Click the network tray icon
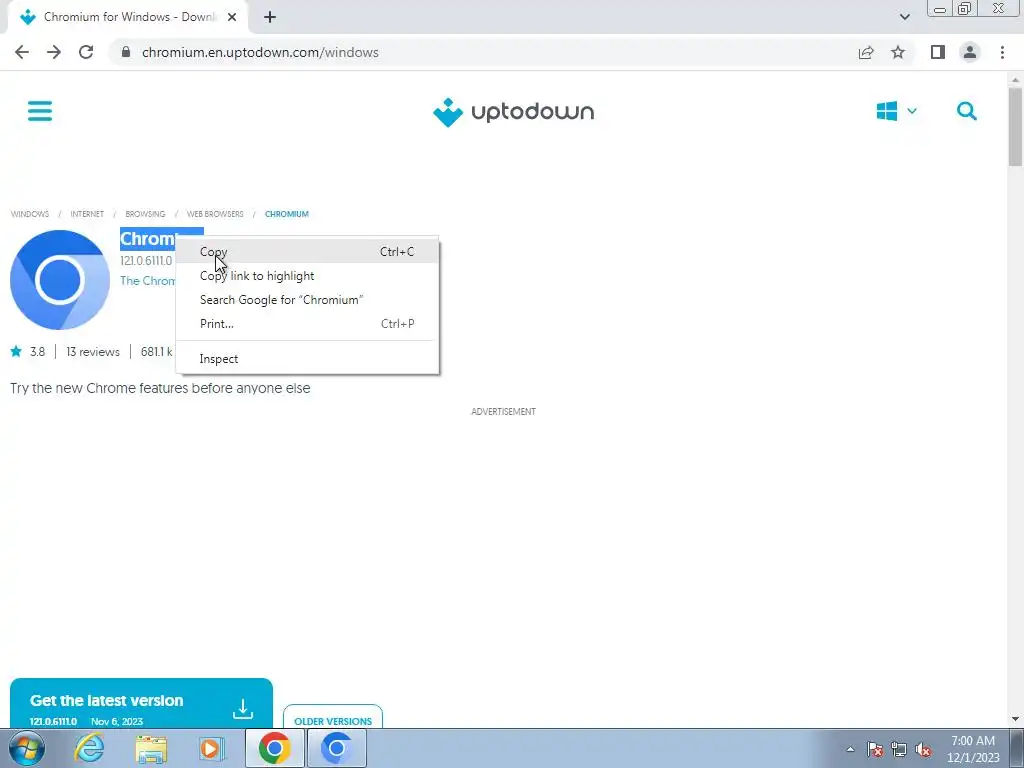 tap(899, 749)
